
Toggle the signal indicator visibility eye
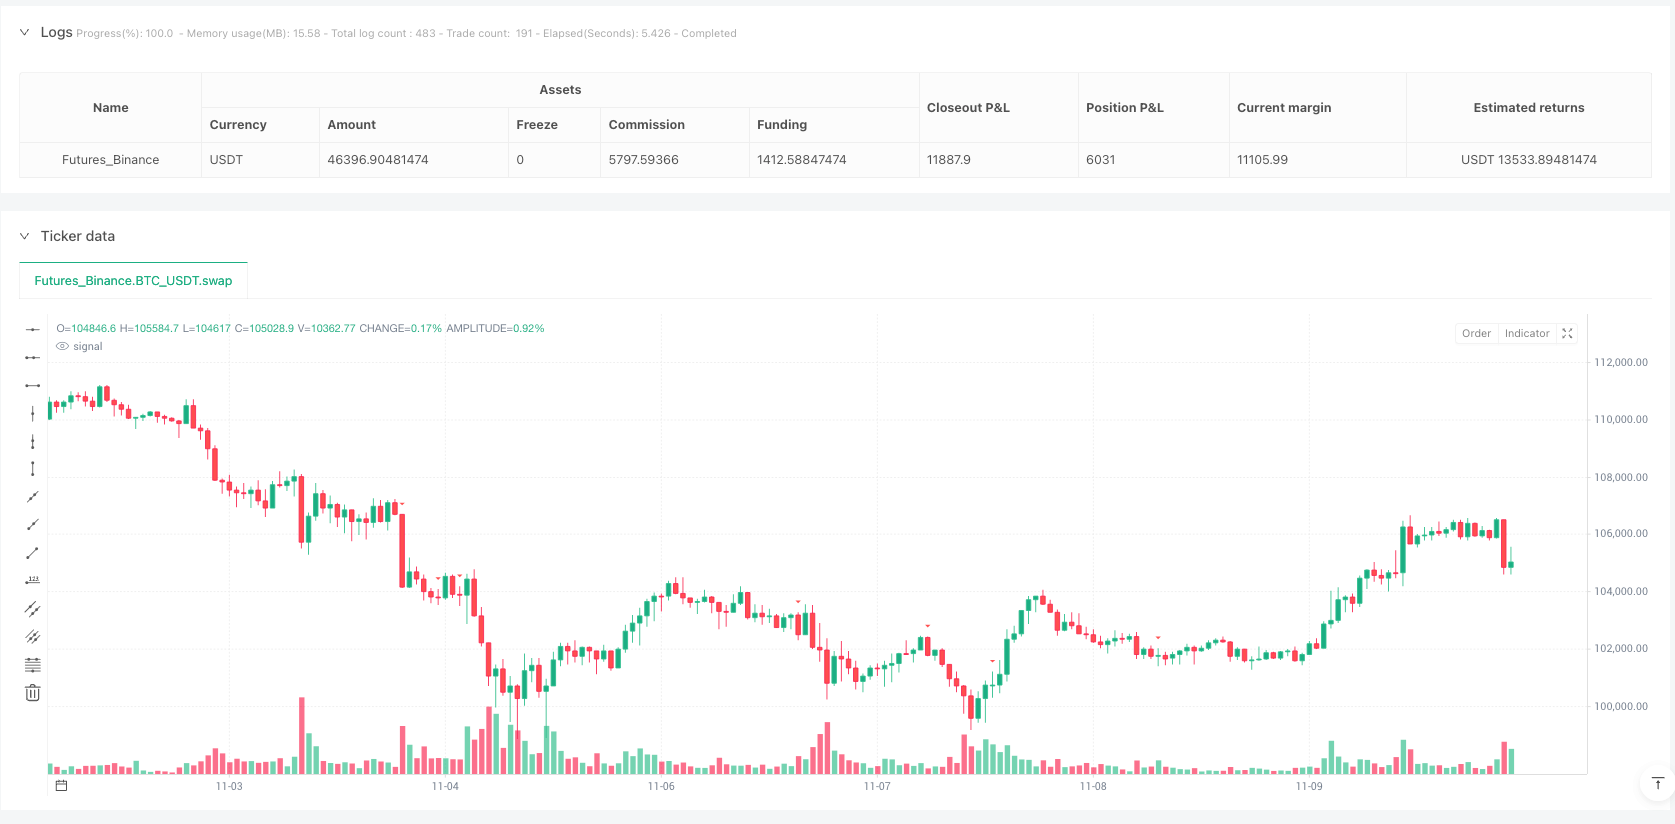pyautogui.click(x=63, y=347)
